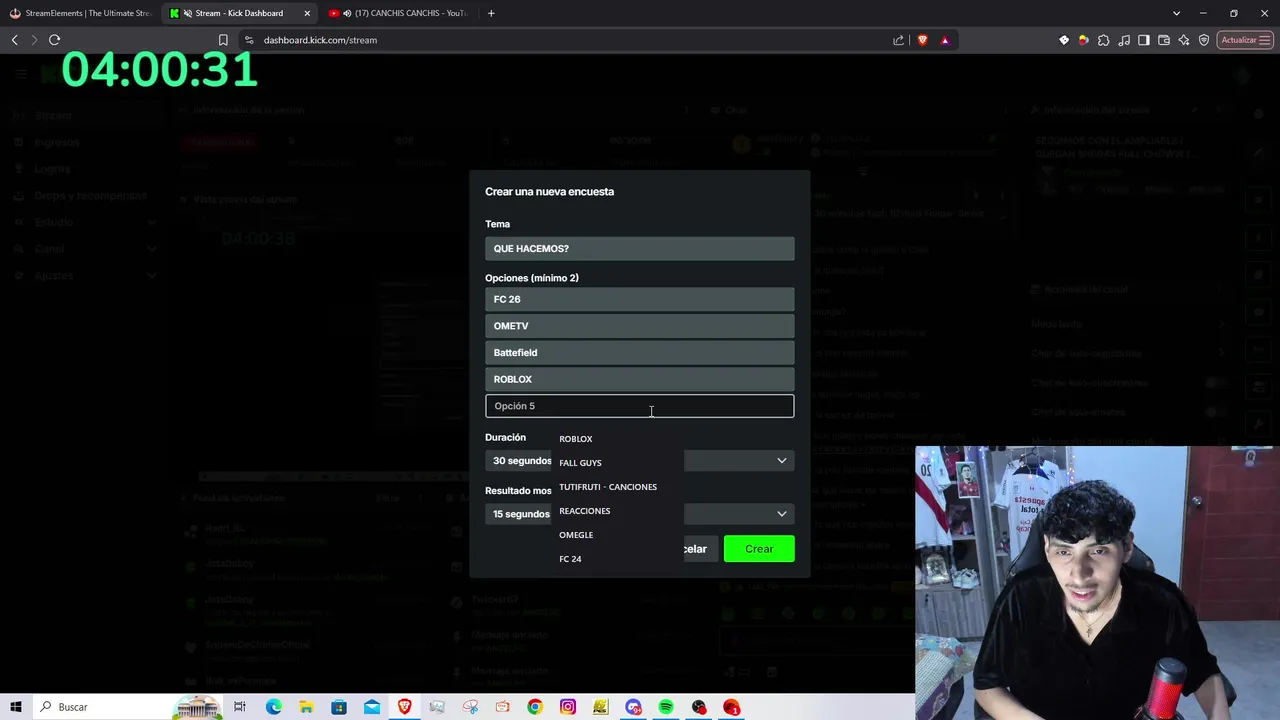
Task: Open the Mail app from taskbar
Action: point(372,707)
